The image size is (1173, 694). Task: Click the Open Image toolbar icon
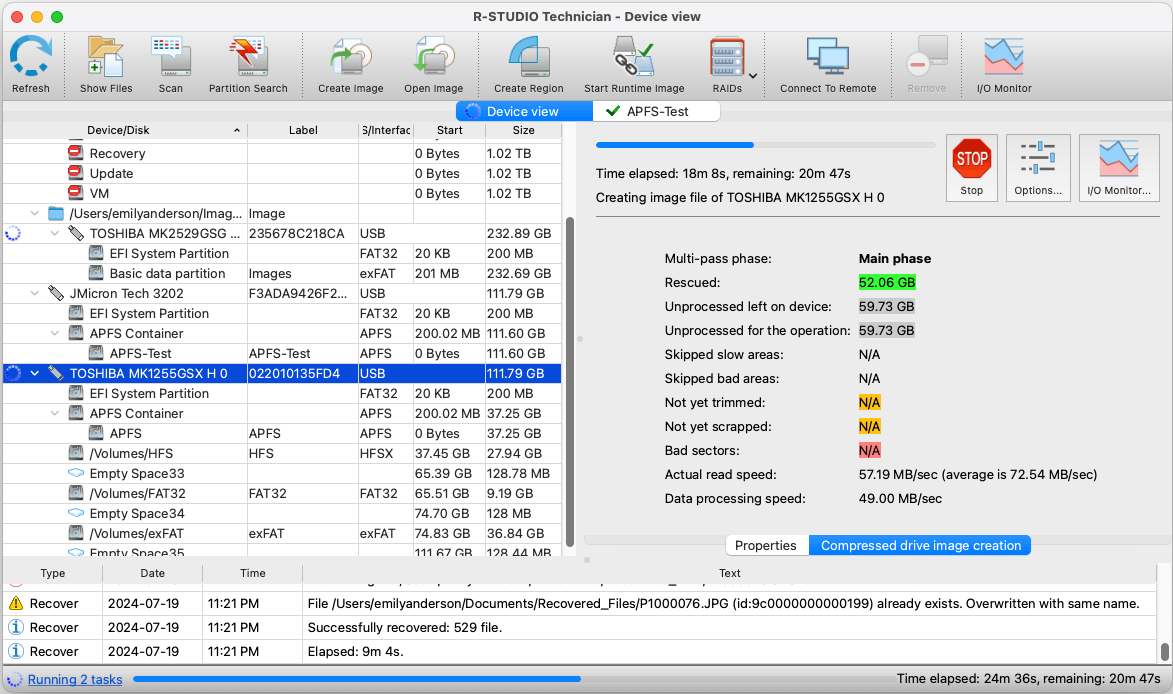point(433,65)
